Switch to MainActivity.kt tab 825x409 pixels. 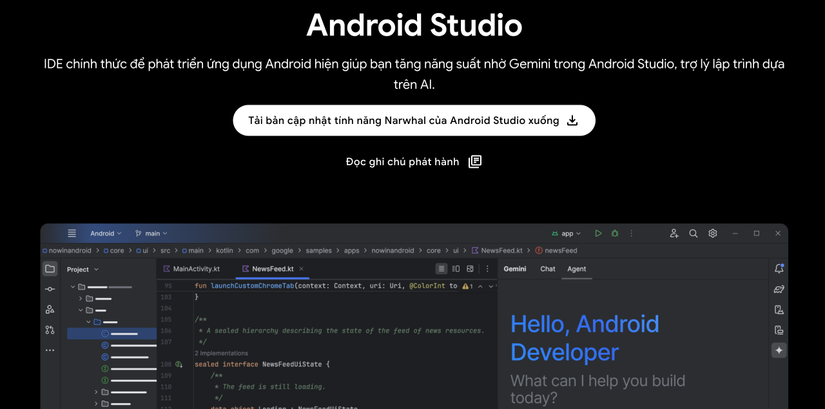click(192, 268)
